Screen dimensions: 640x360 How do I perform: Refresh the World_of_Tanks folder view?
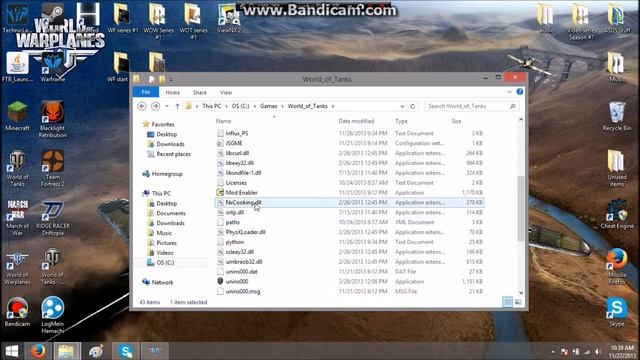coord(413,106)
